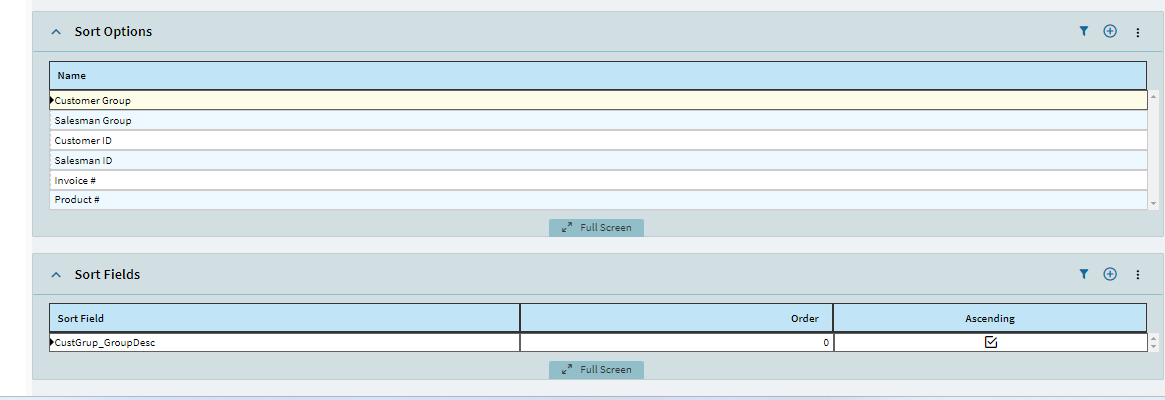This screenshot has height=400, width=1165.
Task: Sort by the Ascending column header
Action: (990, 318)
